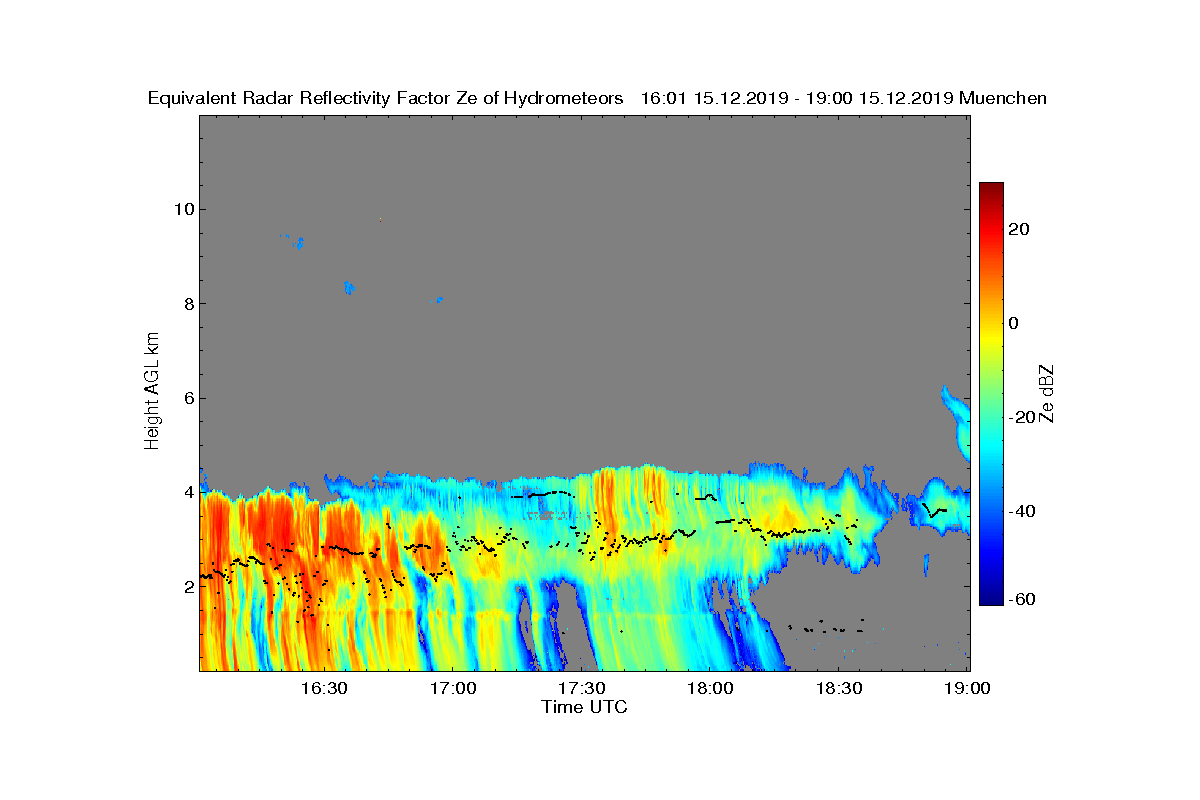The width and height of the screenshot is (1200, 800).
Task: Click the 18:00 time tick label
Action: click(x=710, y=688)
